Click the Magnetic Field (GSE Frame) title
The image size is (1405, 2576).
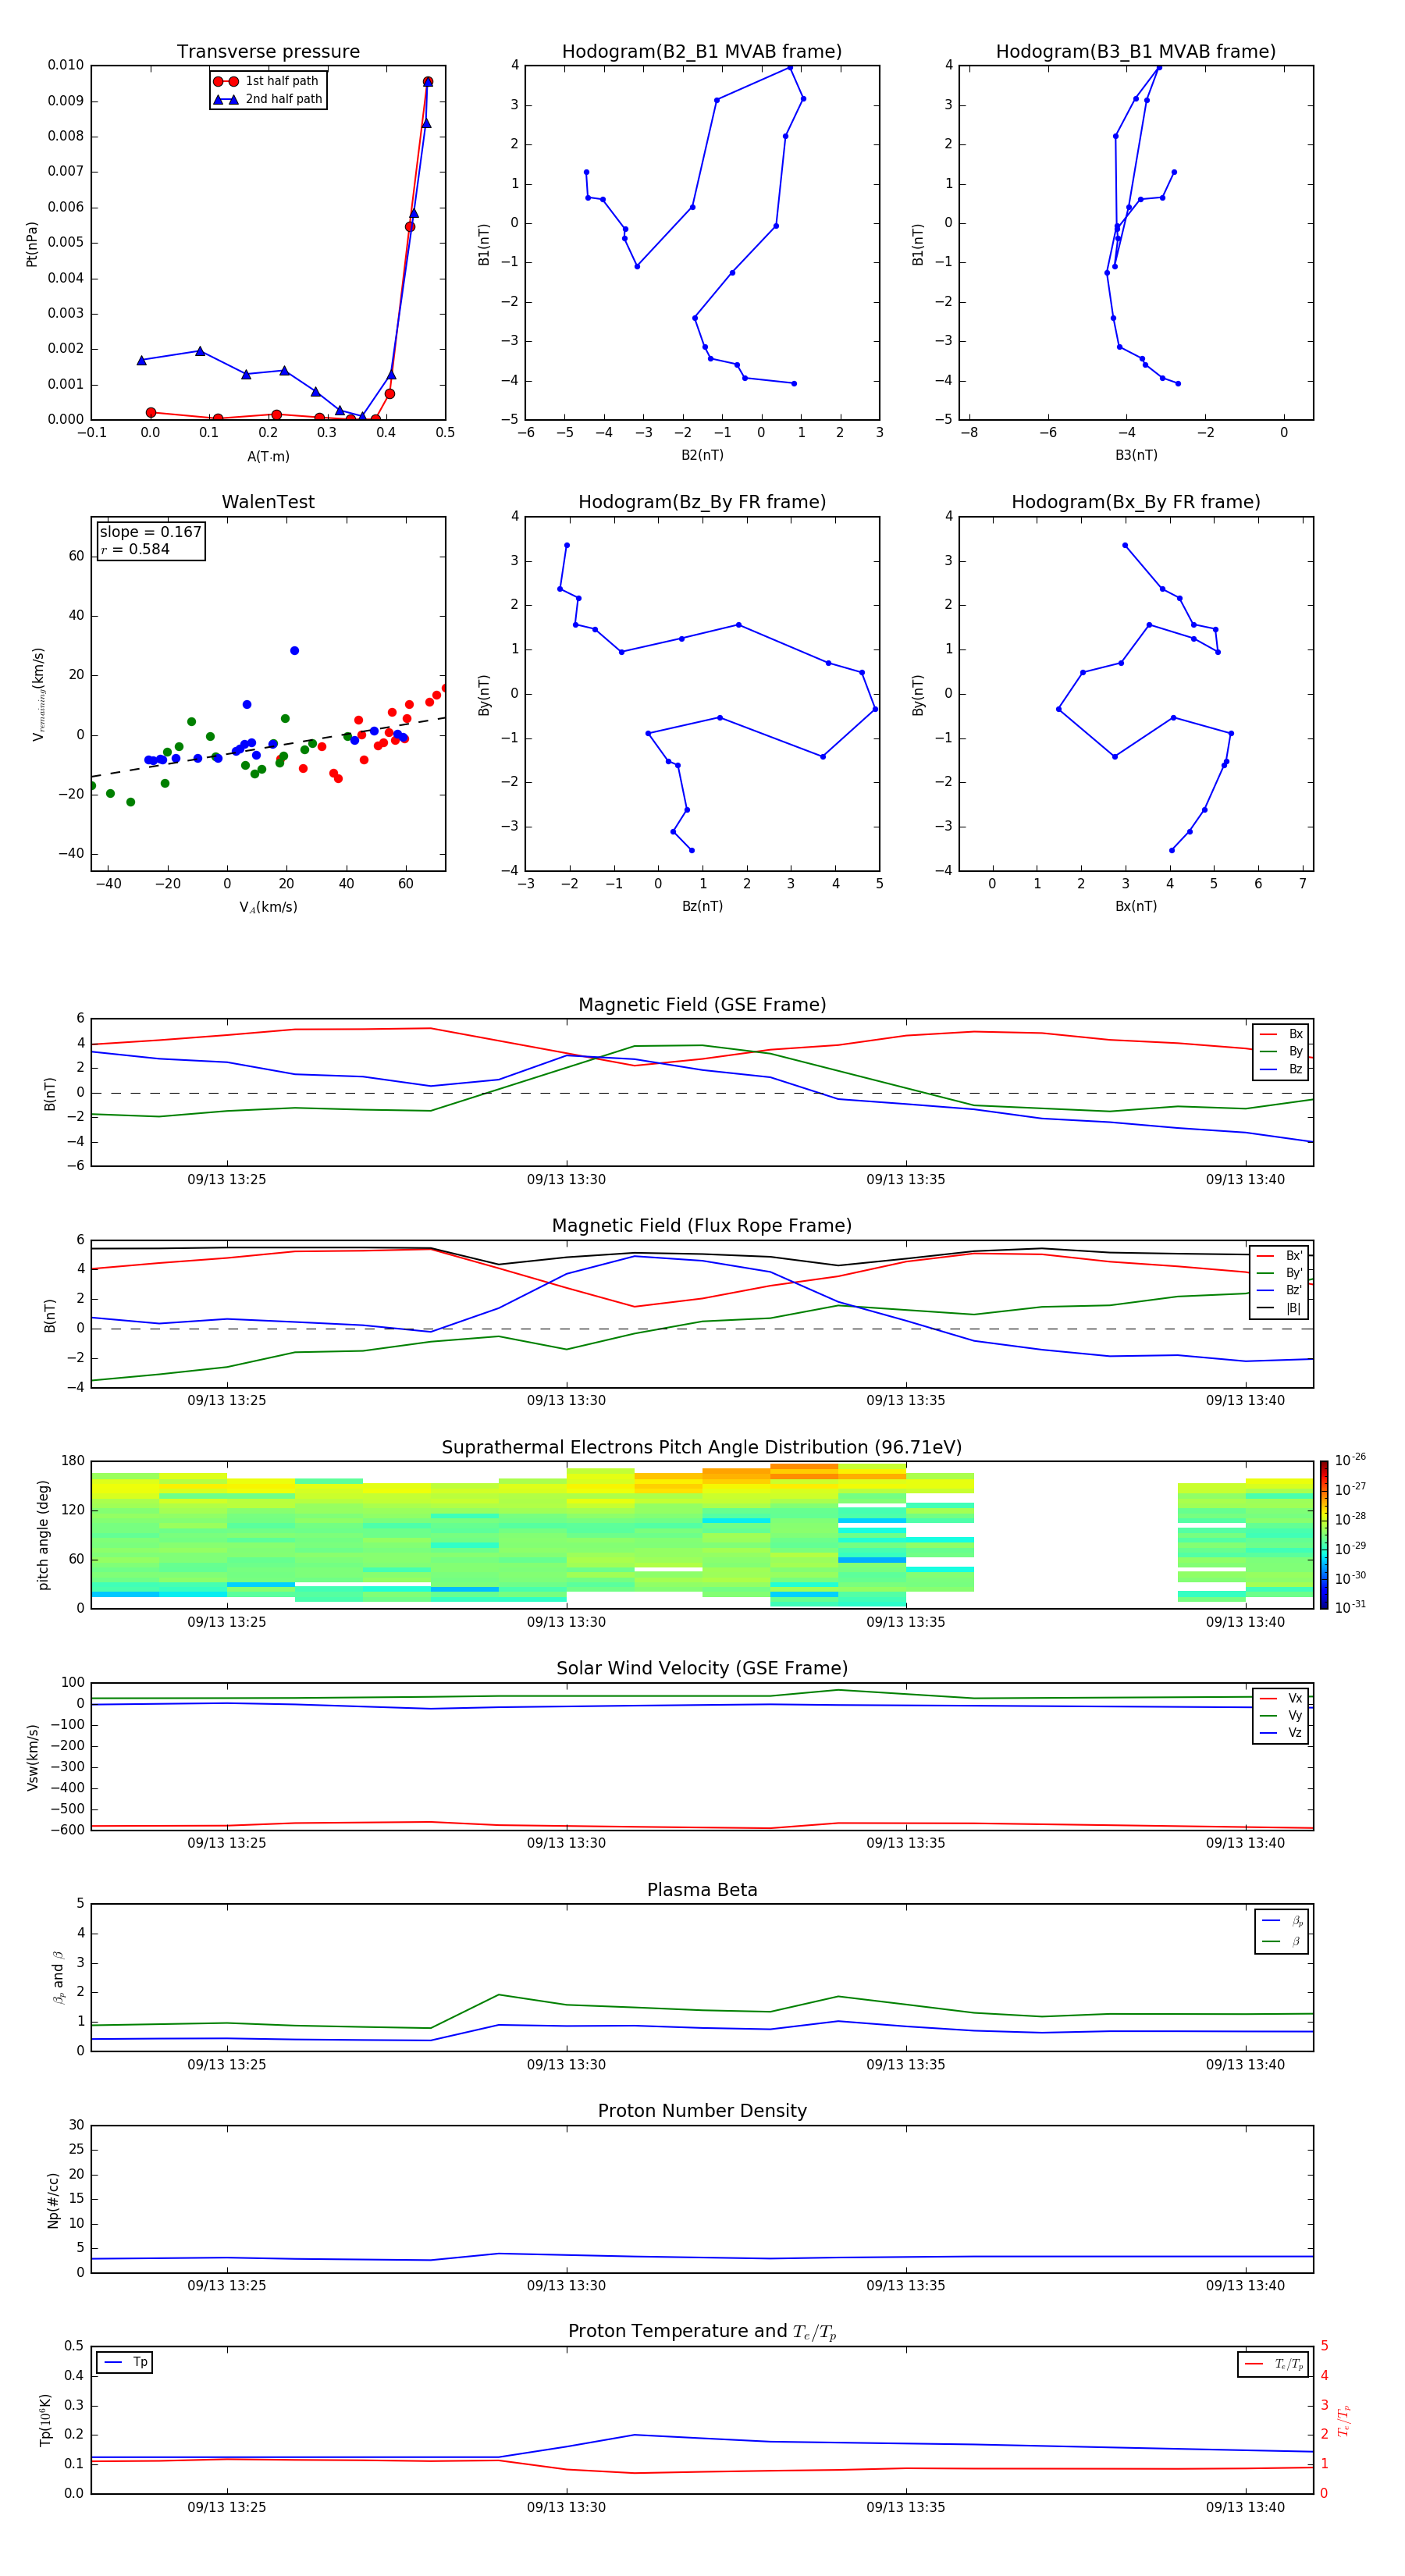coord(701,1005)
